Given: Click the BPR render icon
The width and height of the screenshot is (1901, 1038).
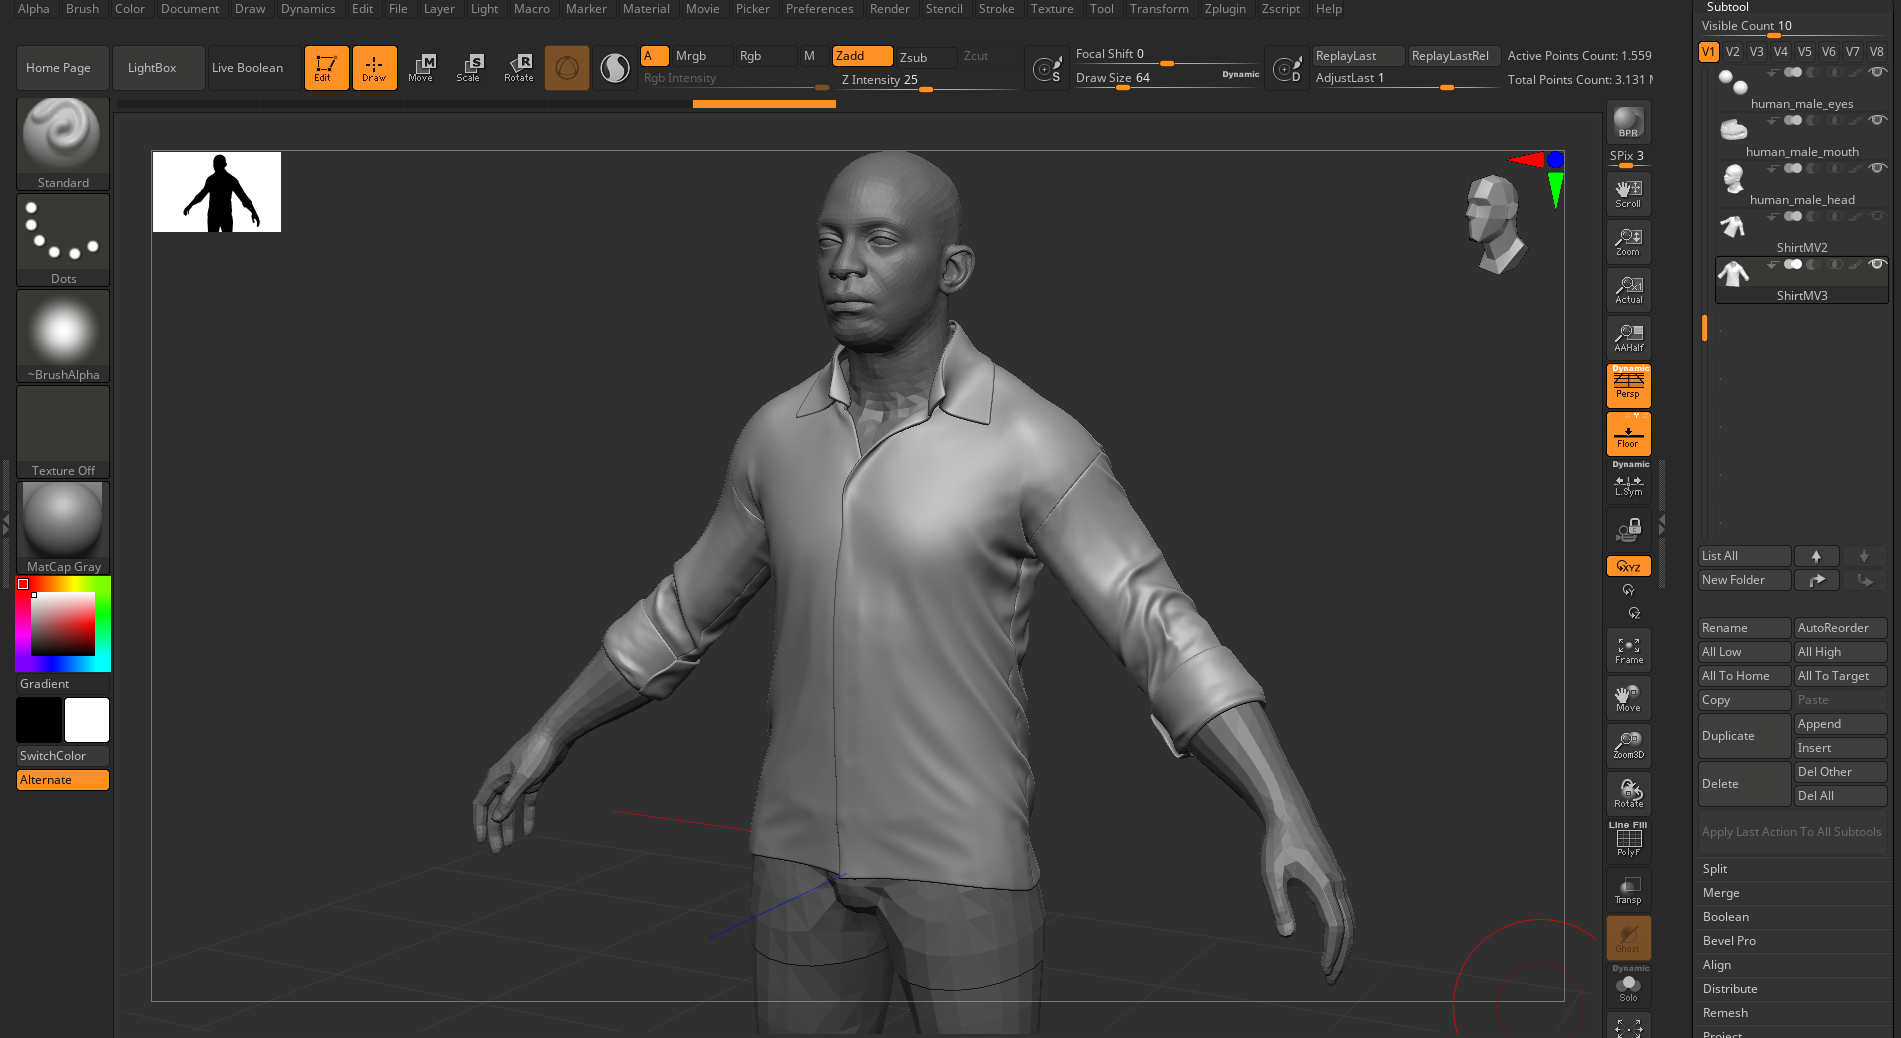Looking at the screenshot, I should pyautogui.click(x=1628, y=122).
